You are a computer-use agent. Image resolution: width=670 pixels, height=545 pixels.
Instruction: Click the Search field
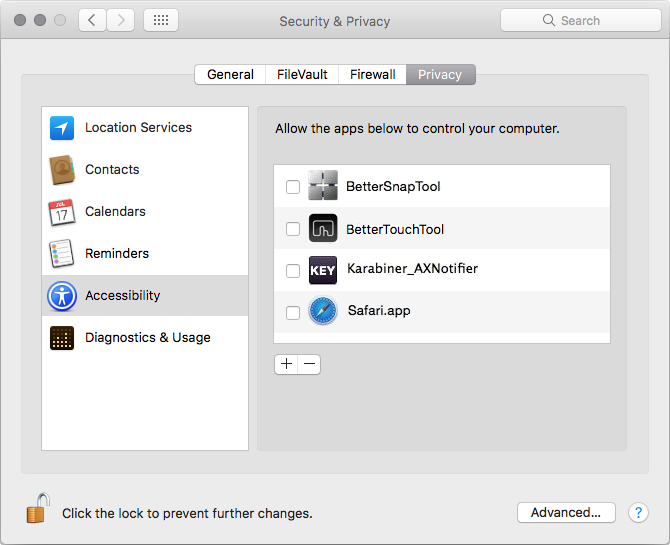tap(581, 20)
